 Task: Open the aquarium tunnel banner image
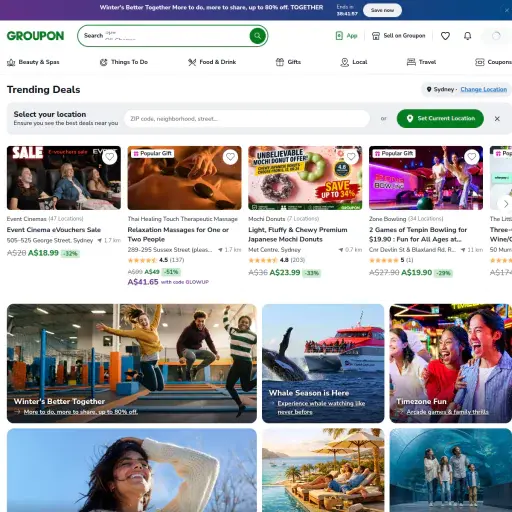(x=450, y=470)
